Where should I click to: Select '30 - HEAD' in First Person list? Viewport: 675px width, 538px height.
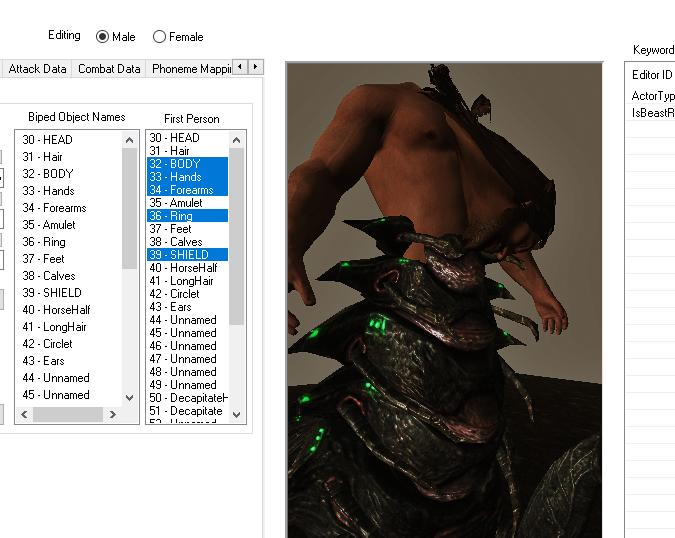188,138
